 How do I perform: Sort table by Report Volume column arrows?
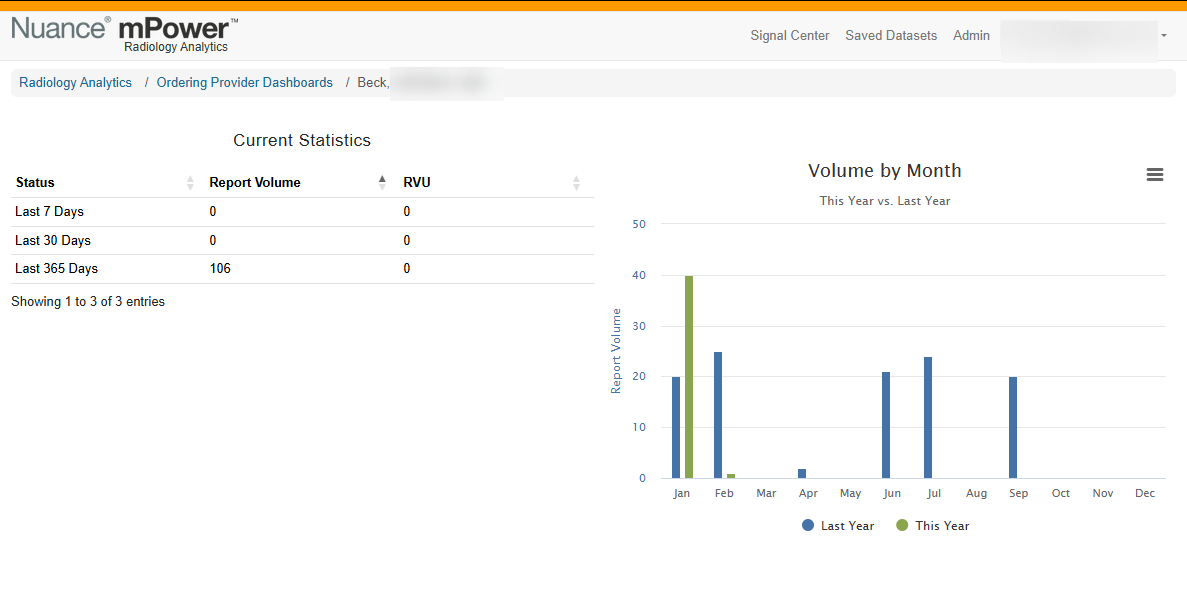click(x=382, y=182)
